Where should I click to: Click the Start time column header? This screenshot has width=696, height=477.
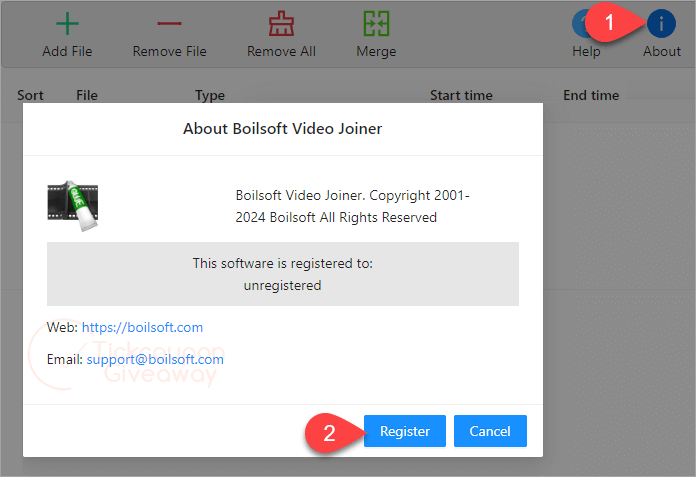click(461, 95)
